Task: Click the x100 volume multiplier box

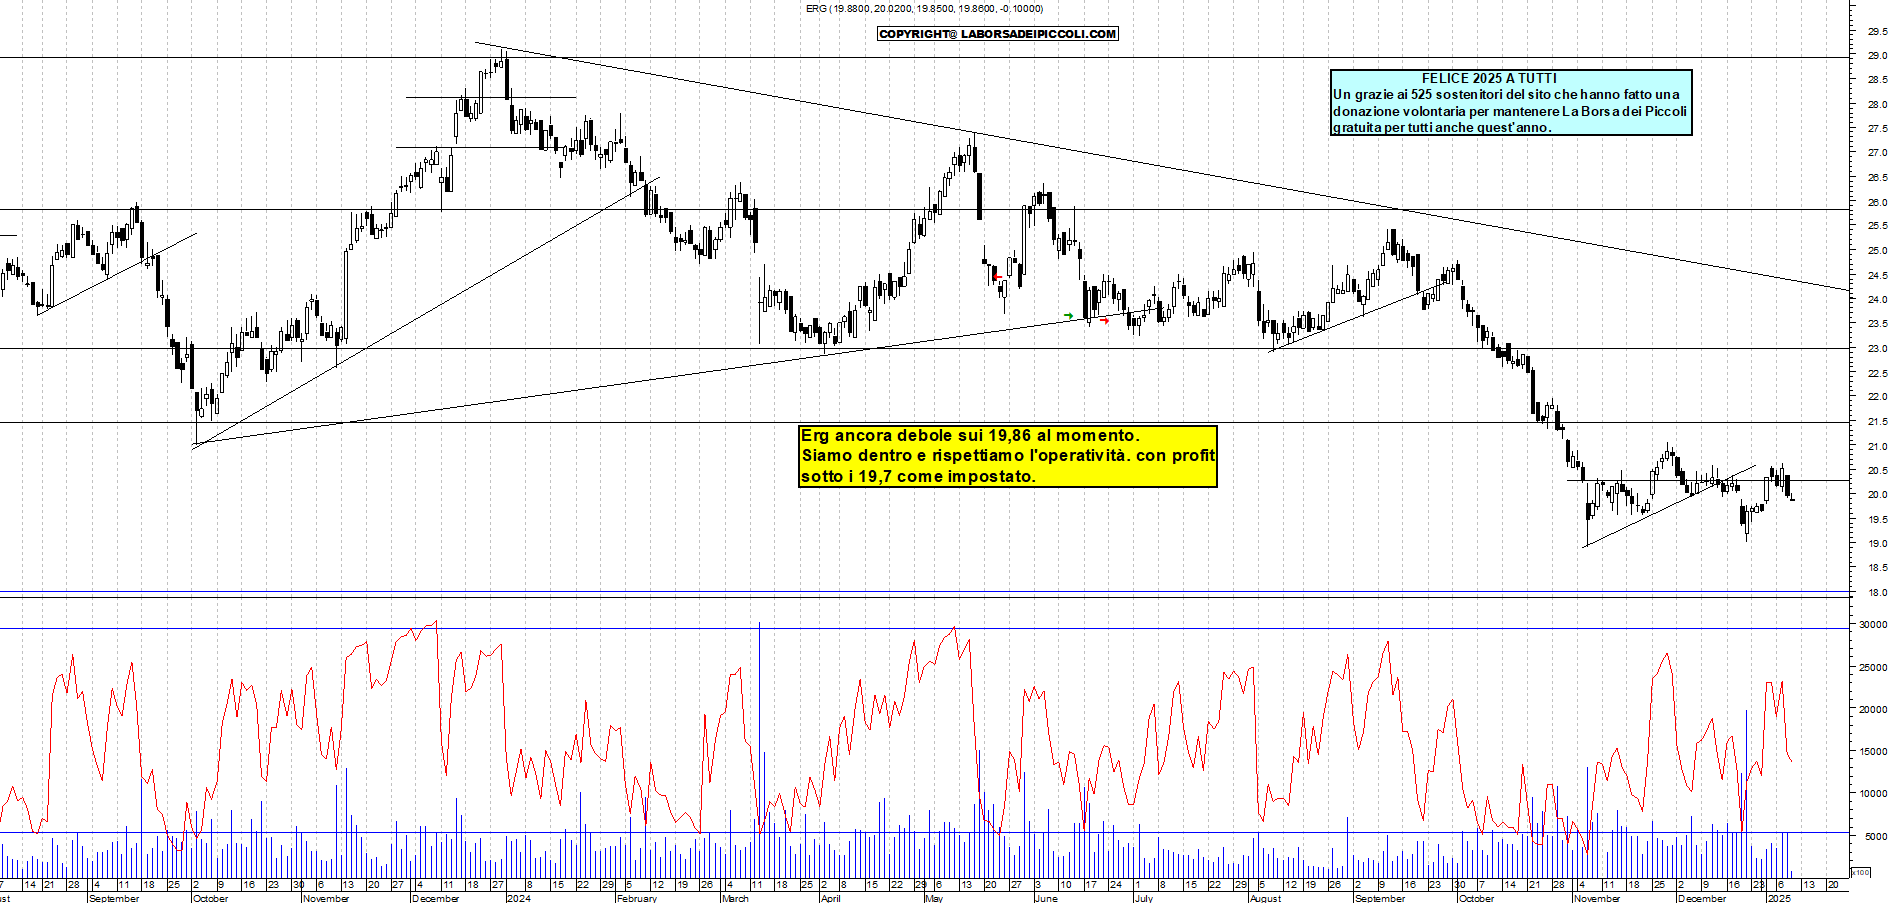Action: [x=1860, y=872]
